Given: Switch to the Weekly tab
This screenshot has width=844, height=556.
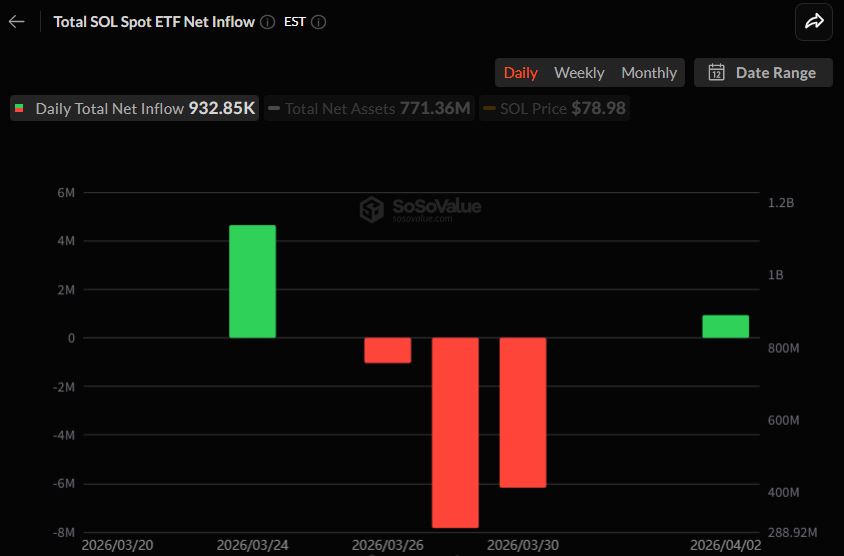Looking at the screenshot, I should (579, 72).
